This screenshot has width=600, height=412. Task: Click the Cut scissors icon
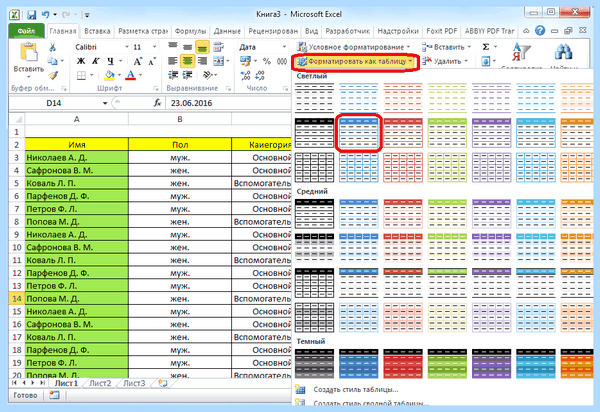click(x=52, y=47)
